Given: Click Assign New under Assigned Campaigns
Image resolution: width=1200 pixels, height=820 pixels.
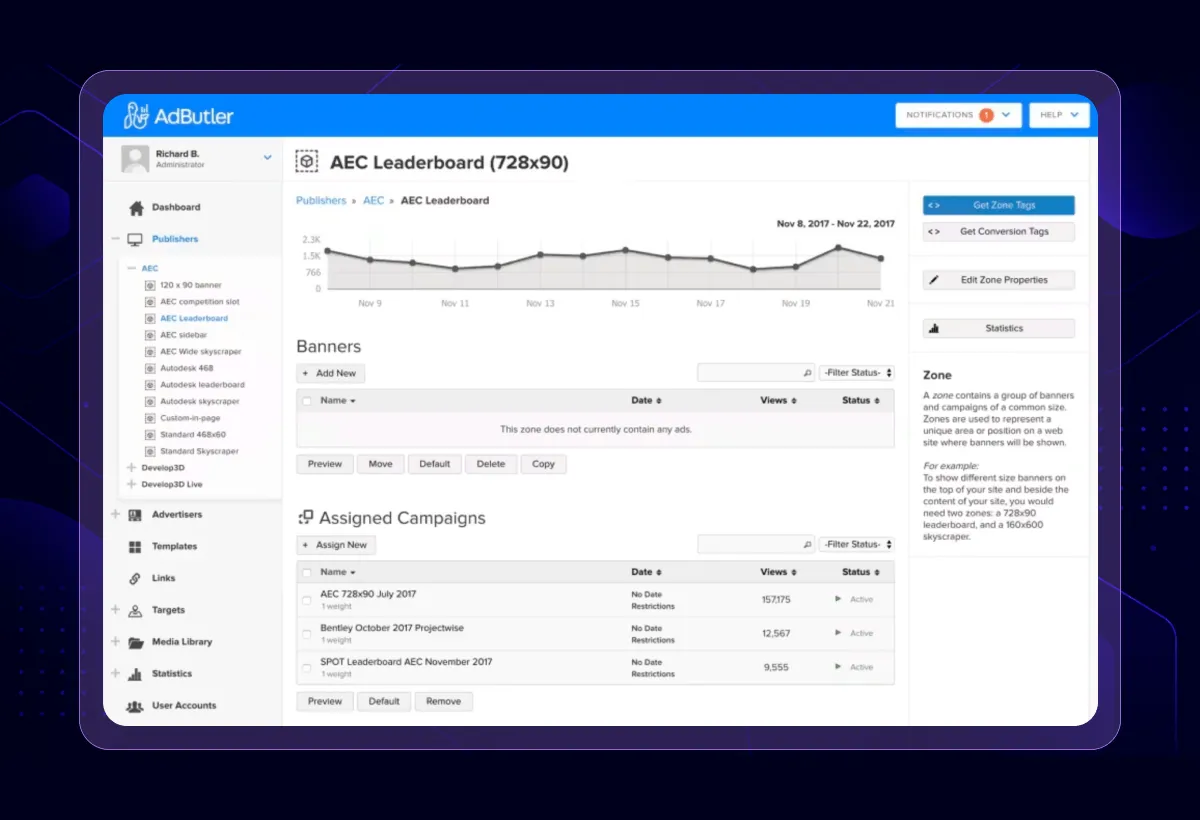Looking at the screenshot, I should pyautogui.click(x=336, y=545).
